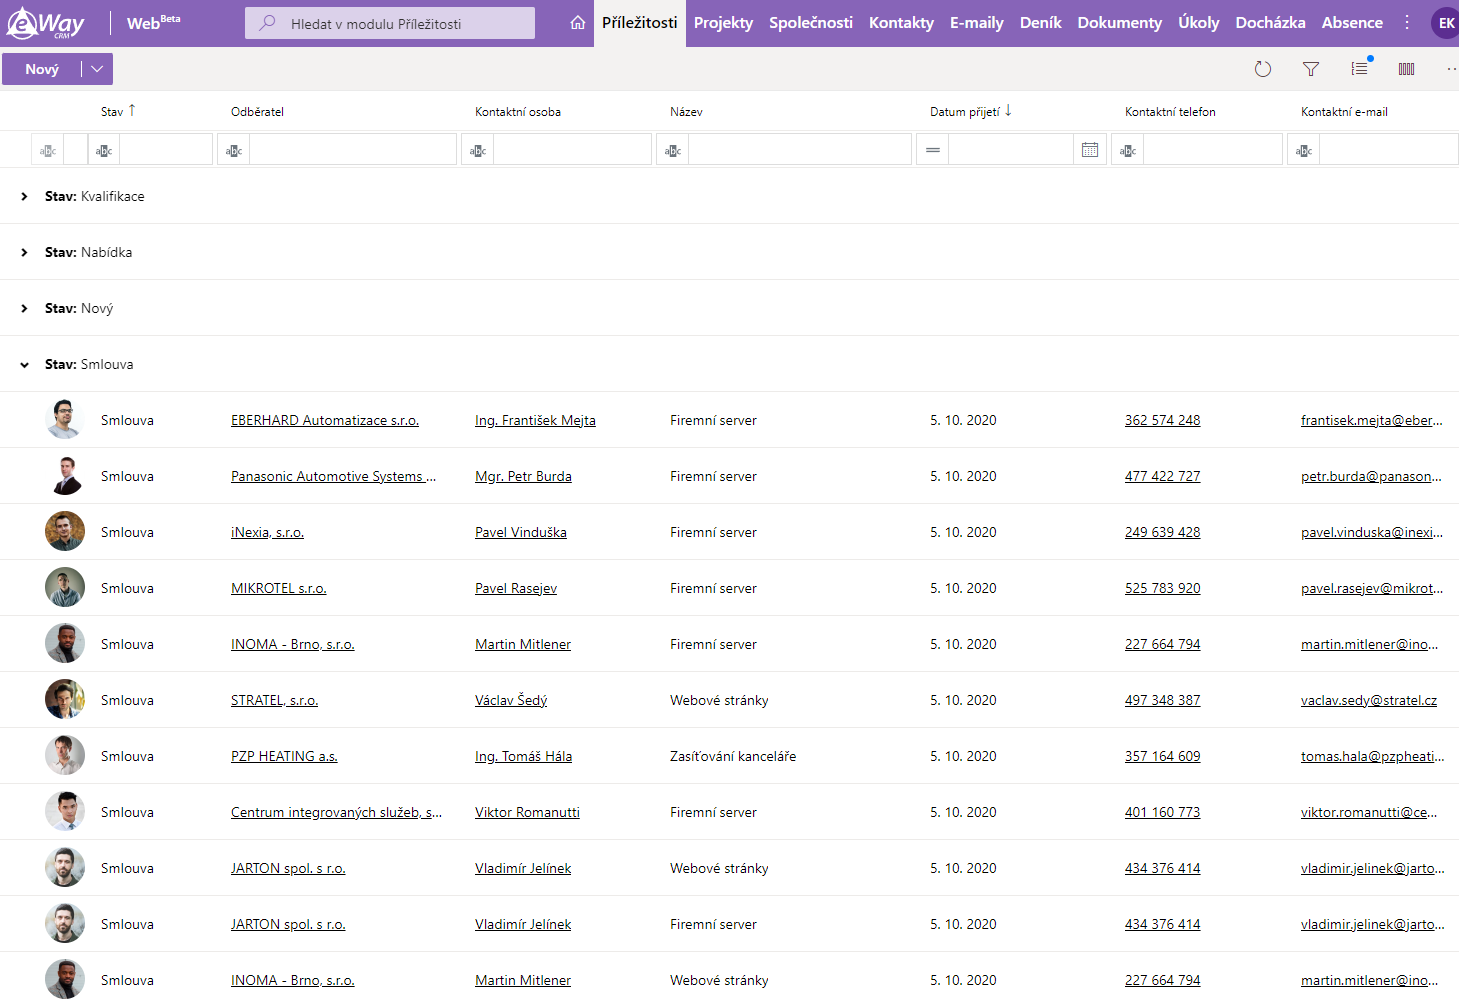
Task: Click the equals operator icon in date filter
Action: click(x=933, y=150)
